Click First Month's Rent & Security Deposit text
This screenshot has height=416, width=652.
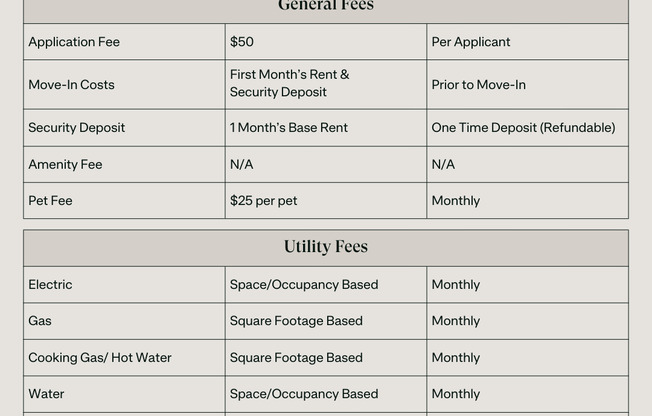click(x=289, y=83)
